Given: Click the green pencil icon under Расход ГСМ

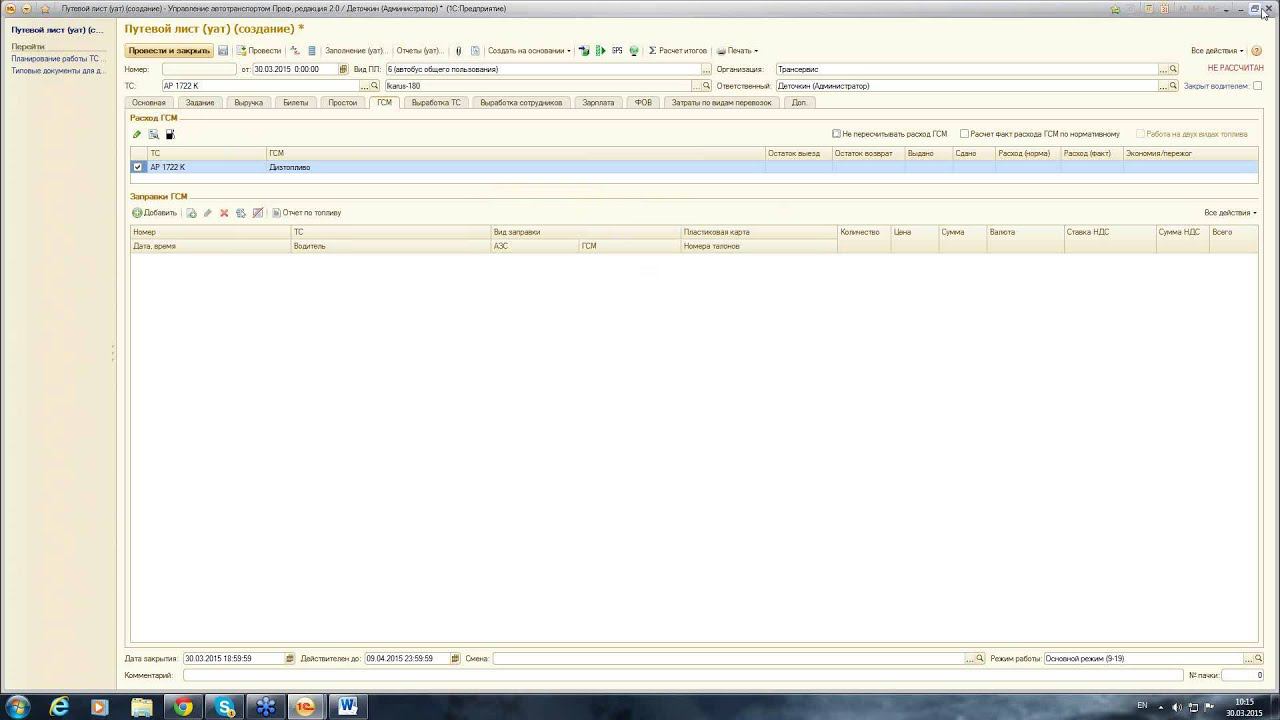Looking at the screenshot, I should pos(137,134).
